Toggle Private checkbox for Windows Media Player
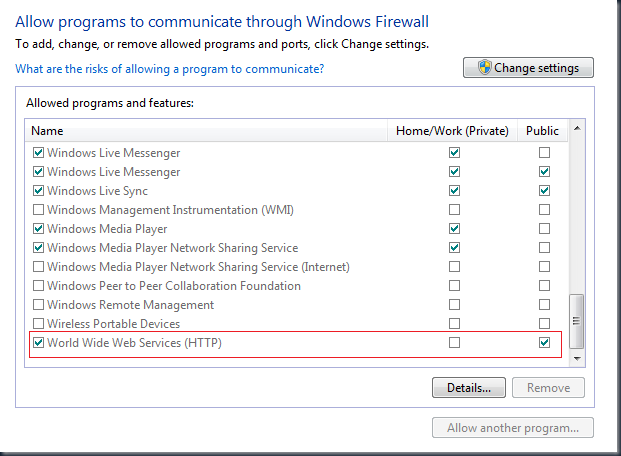Viewport: 621px width, 456px height. point(455,229)
